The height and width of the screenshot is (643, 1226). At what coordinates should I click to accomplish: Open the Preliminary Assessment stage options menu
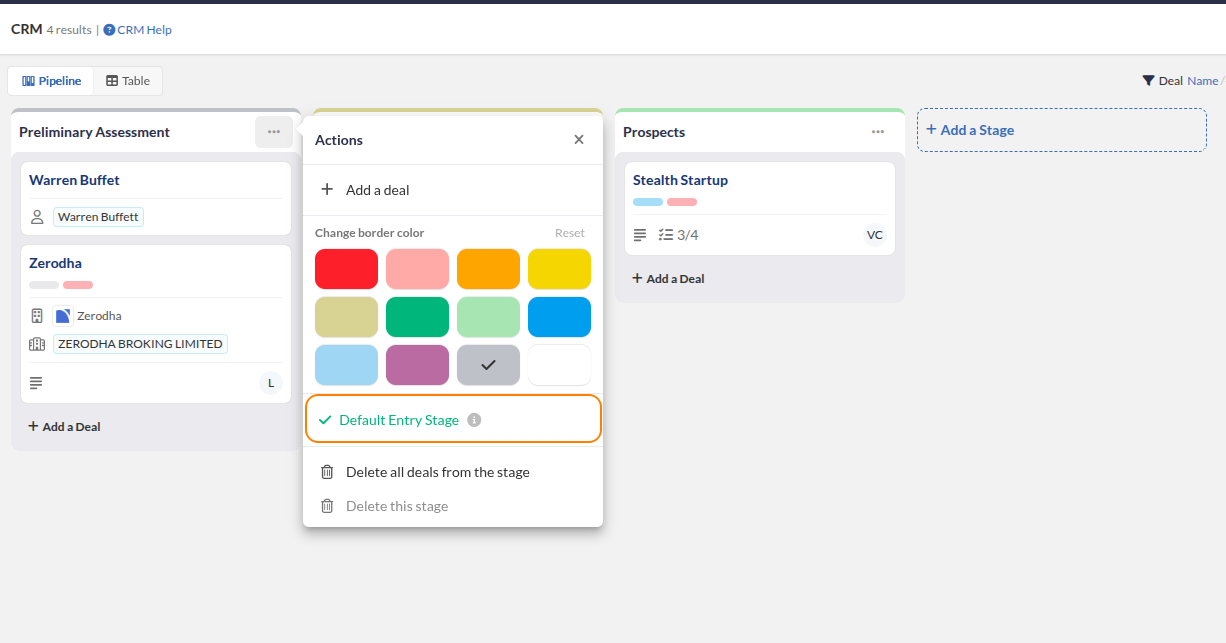coord(273,132)
